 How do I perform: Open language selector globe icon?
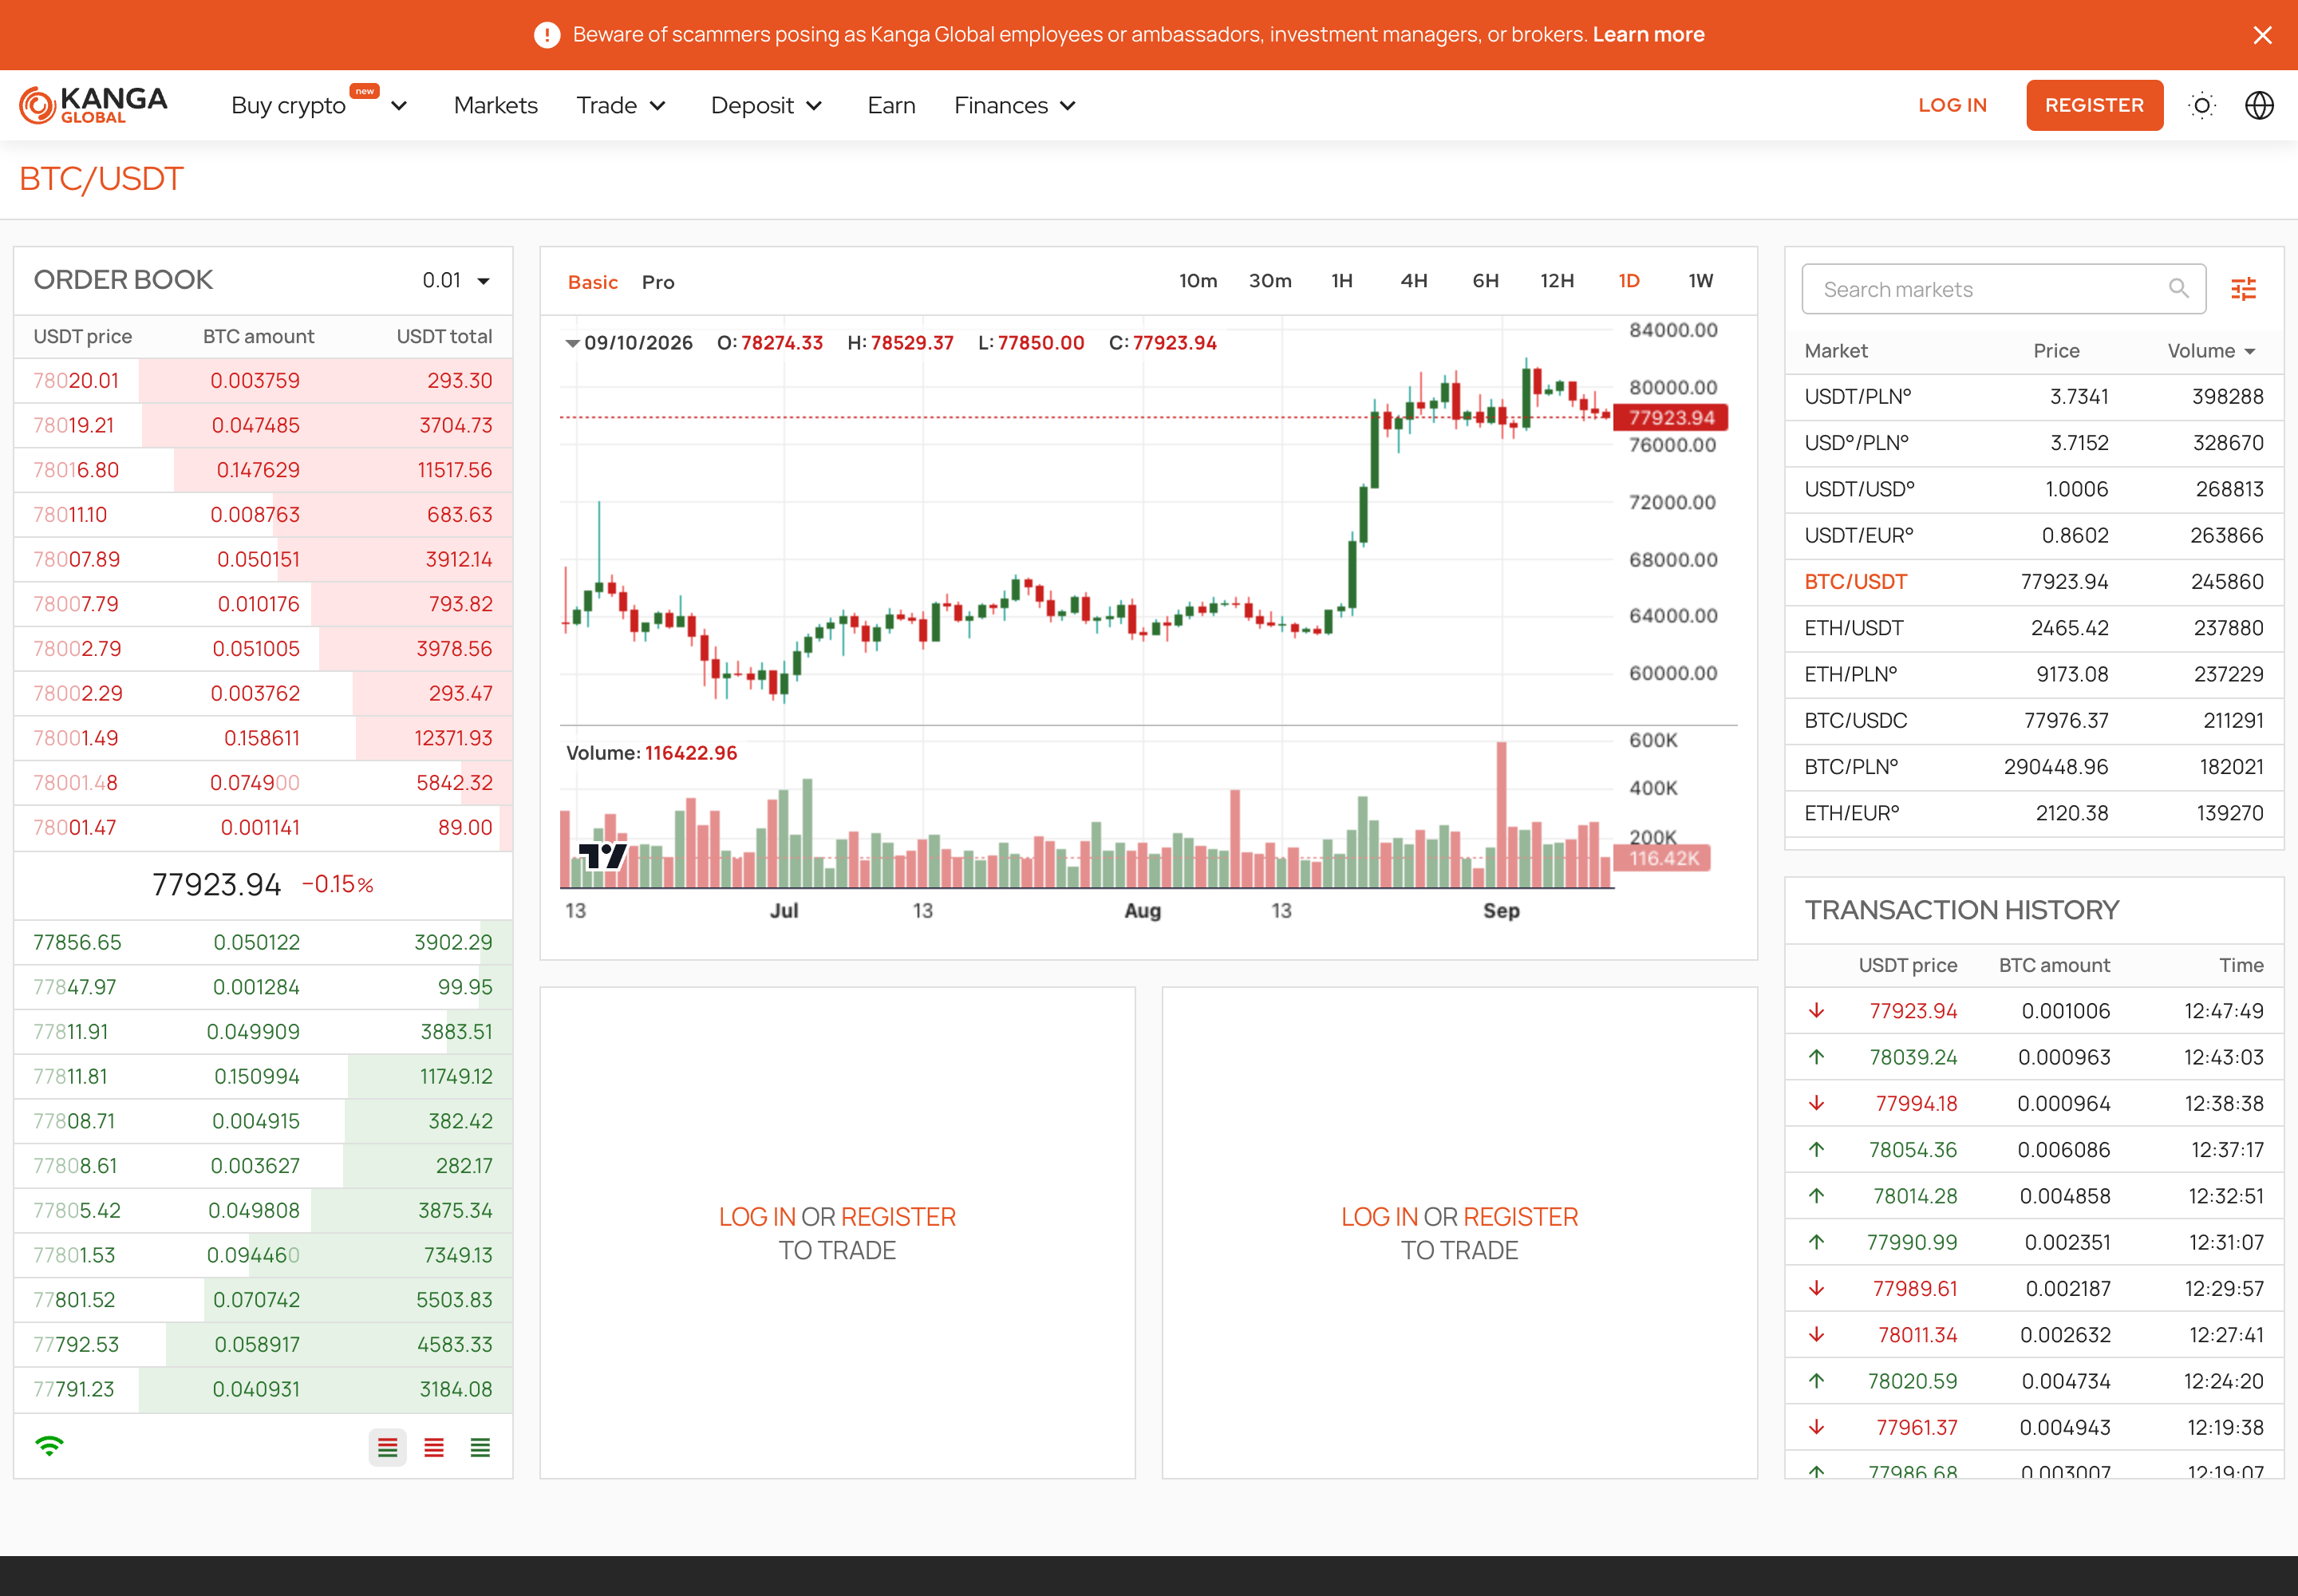(x=2258, y=105)
